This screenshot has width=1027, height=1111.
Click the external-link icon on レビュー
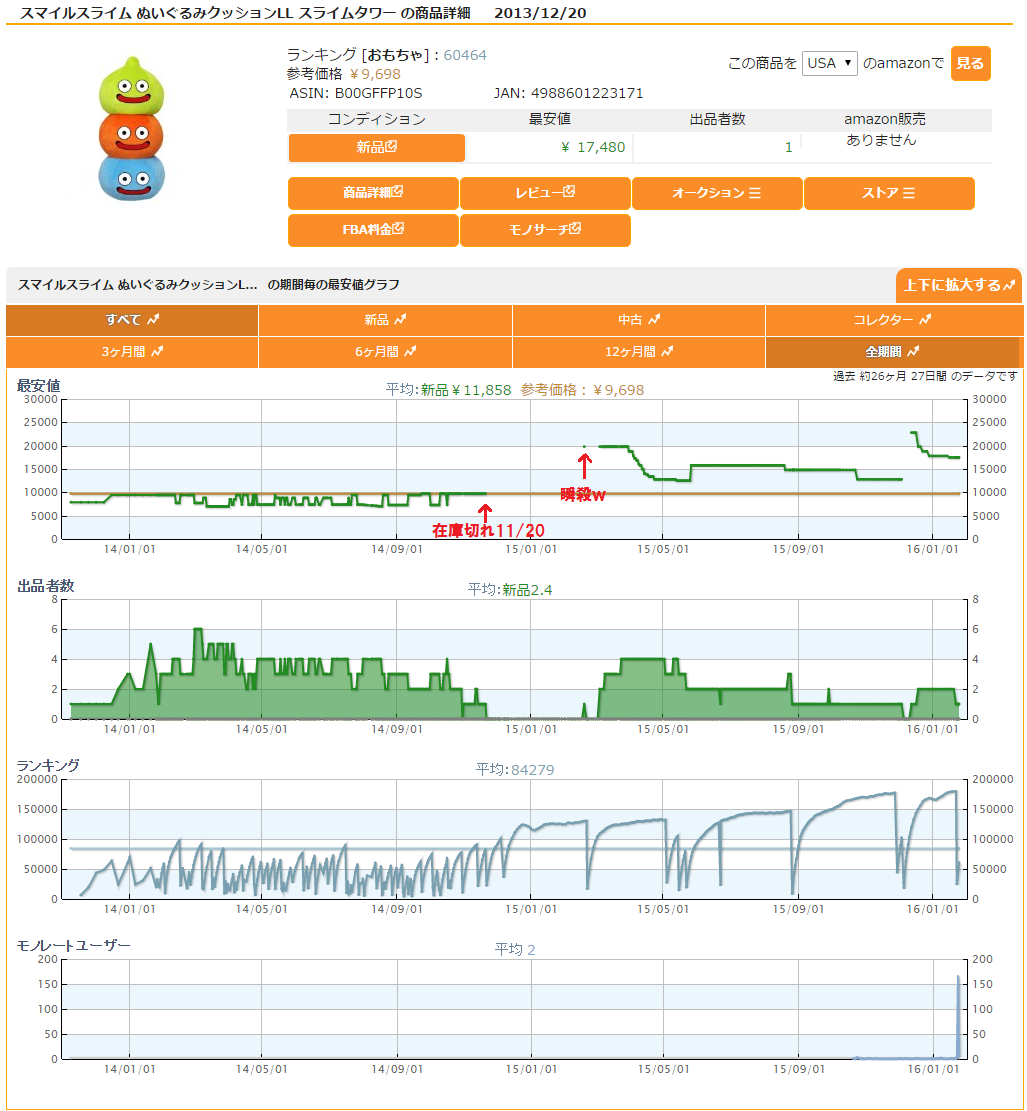(569, 191)
